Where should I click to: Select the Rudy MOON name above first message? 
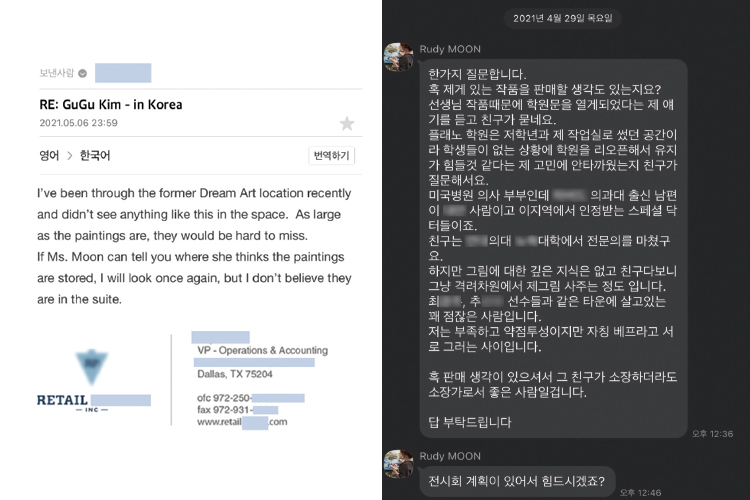pos(450,49)
